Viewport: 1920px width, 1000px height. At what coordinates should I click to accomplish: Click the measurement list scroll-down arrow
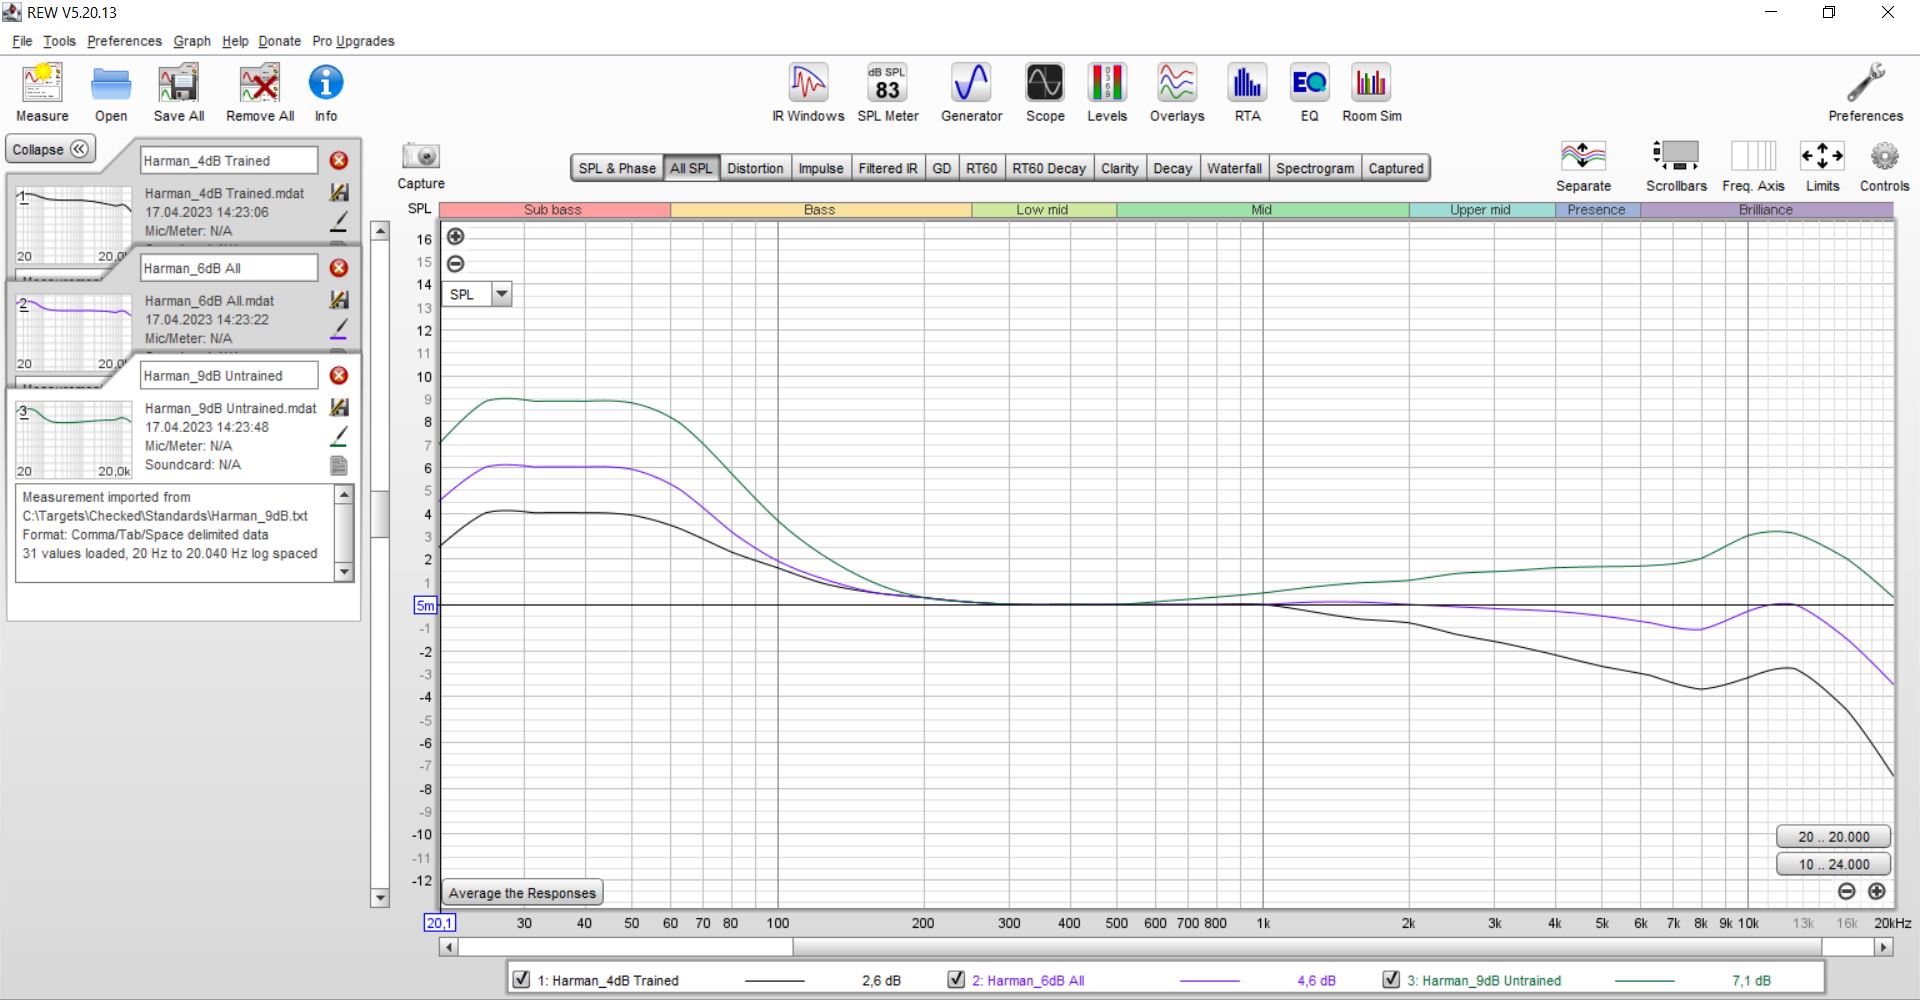380,897
